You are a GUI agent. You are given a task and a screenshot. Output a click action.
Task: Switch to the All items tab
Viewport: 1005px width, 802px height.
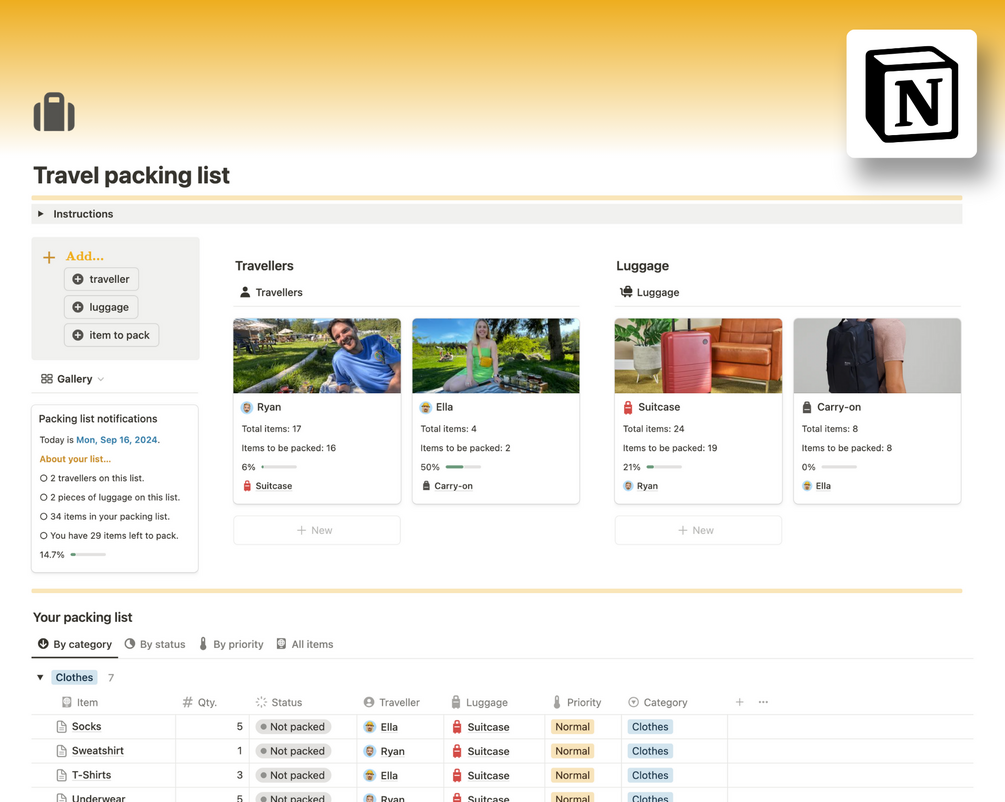tap(304, 644)
